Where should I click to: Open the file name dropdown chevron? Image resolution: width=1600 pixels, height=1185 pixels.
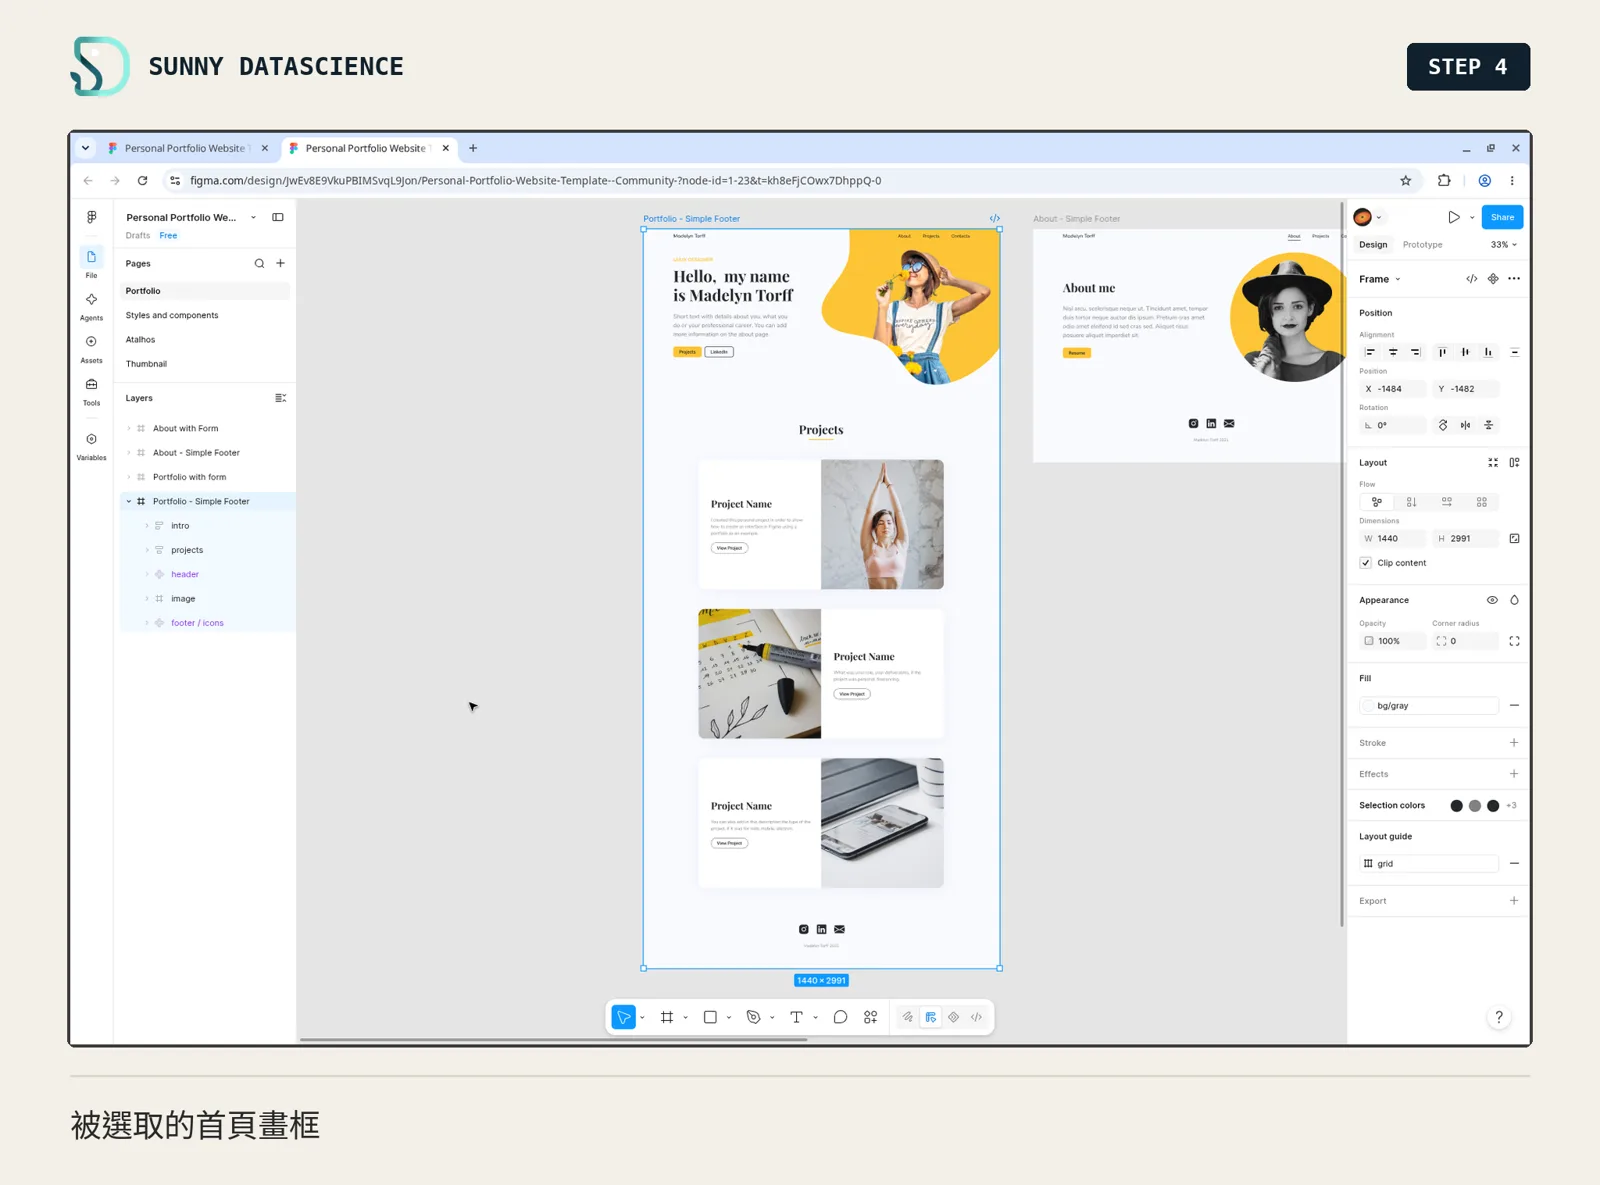[x=253, y=217]
